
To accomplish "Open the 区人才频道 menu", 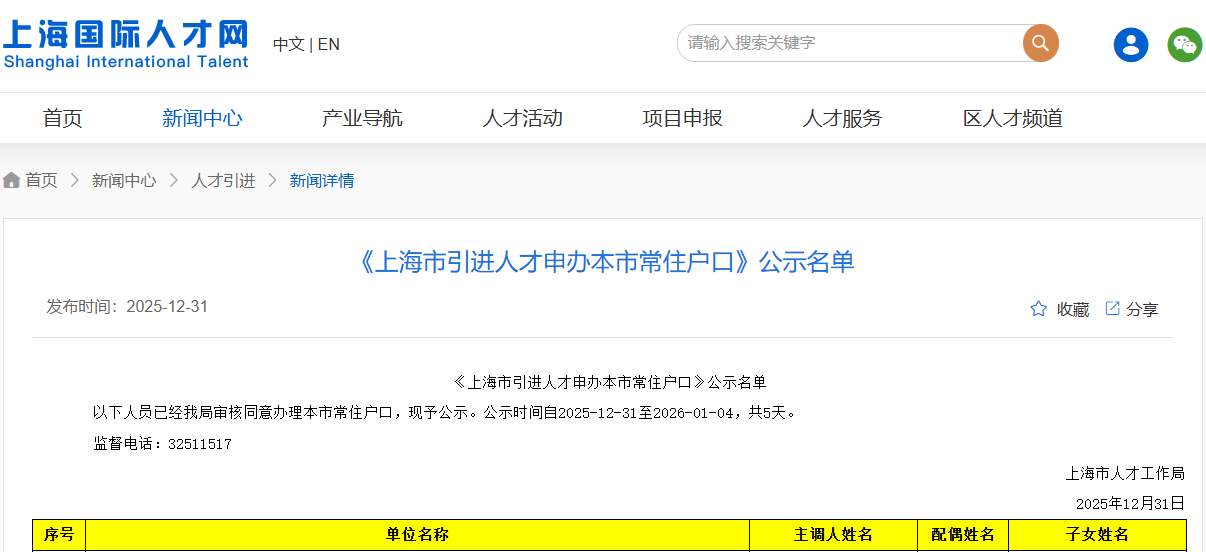I will click(1012, 118).
